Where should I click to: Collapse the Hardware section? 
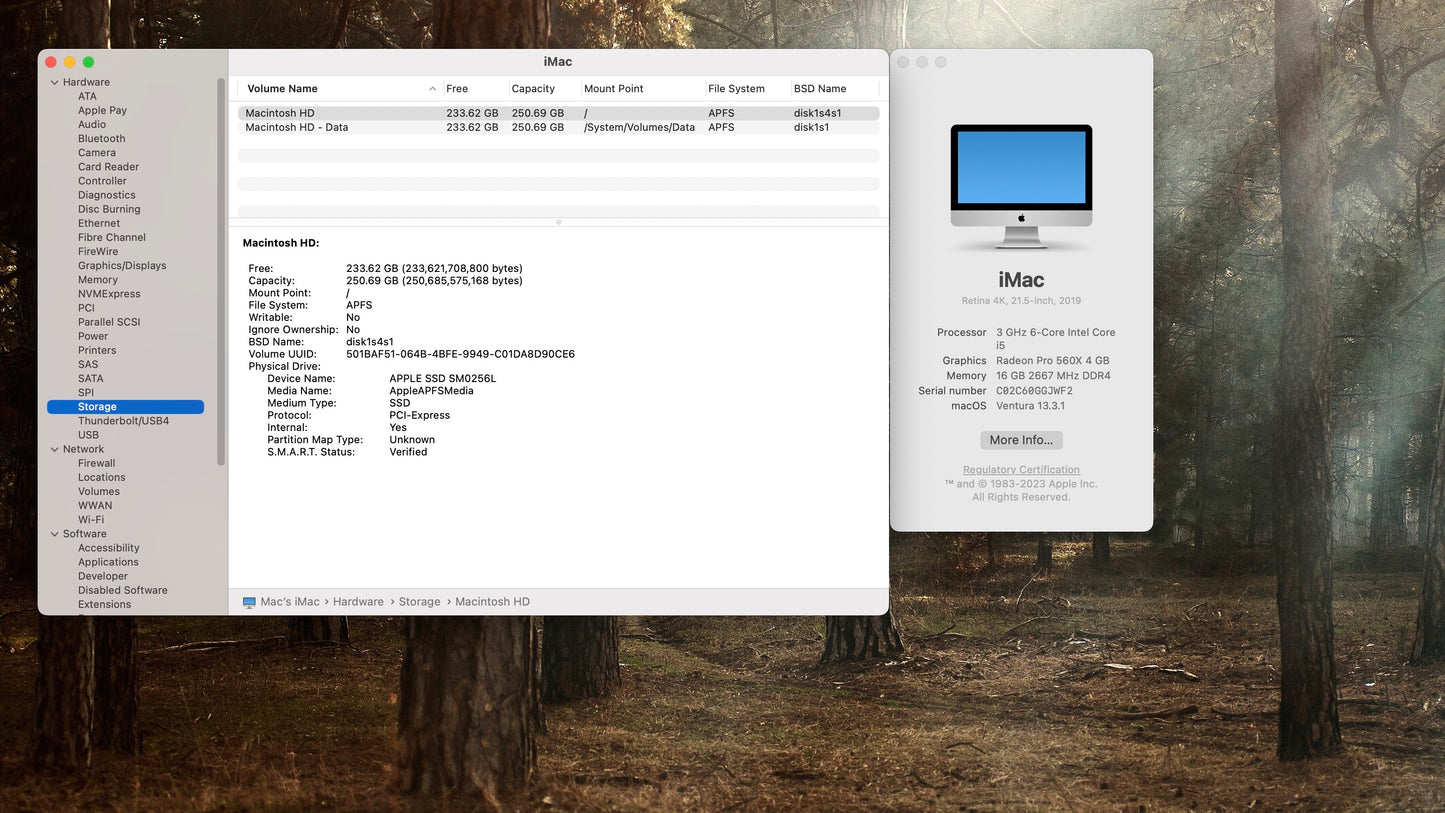click(x=55, y=81)
